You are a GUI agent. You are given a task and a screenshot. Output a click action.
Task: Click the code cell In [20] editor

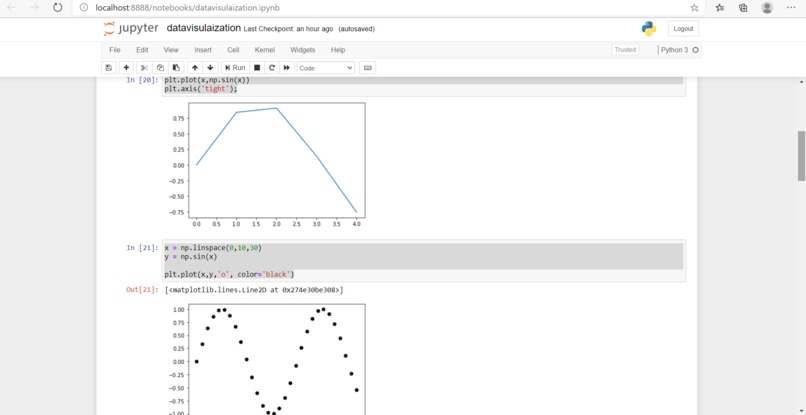[x=424, y=86]
